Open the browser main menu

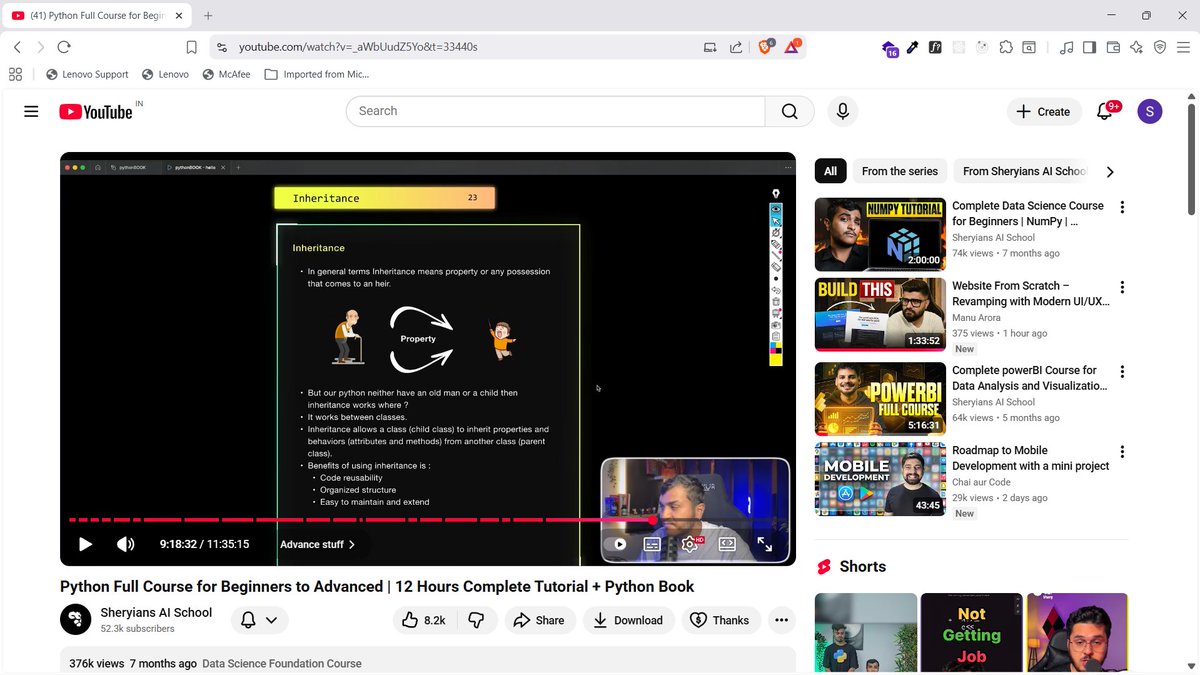tap(1184, 47)
